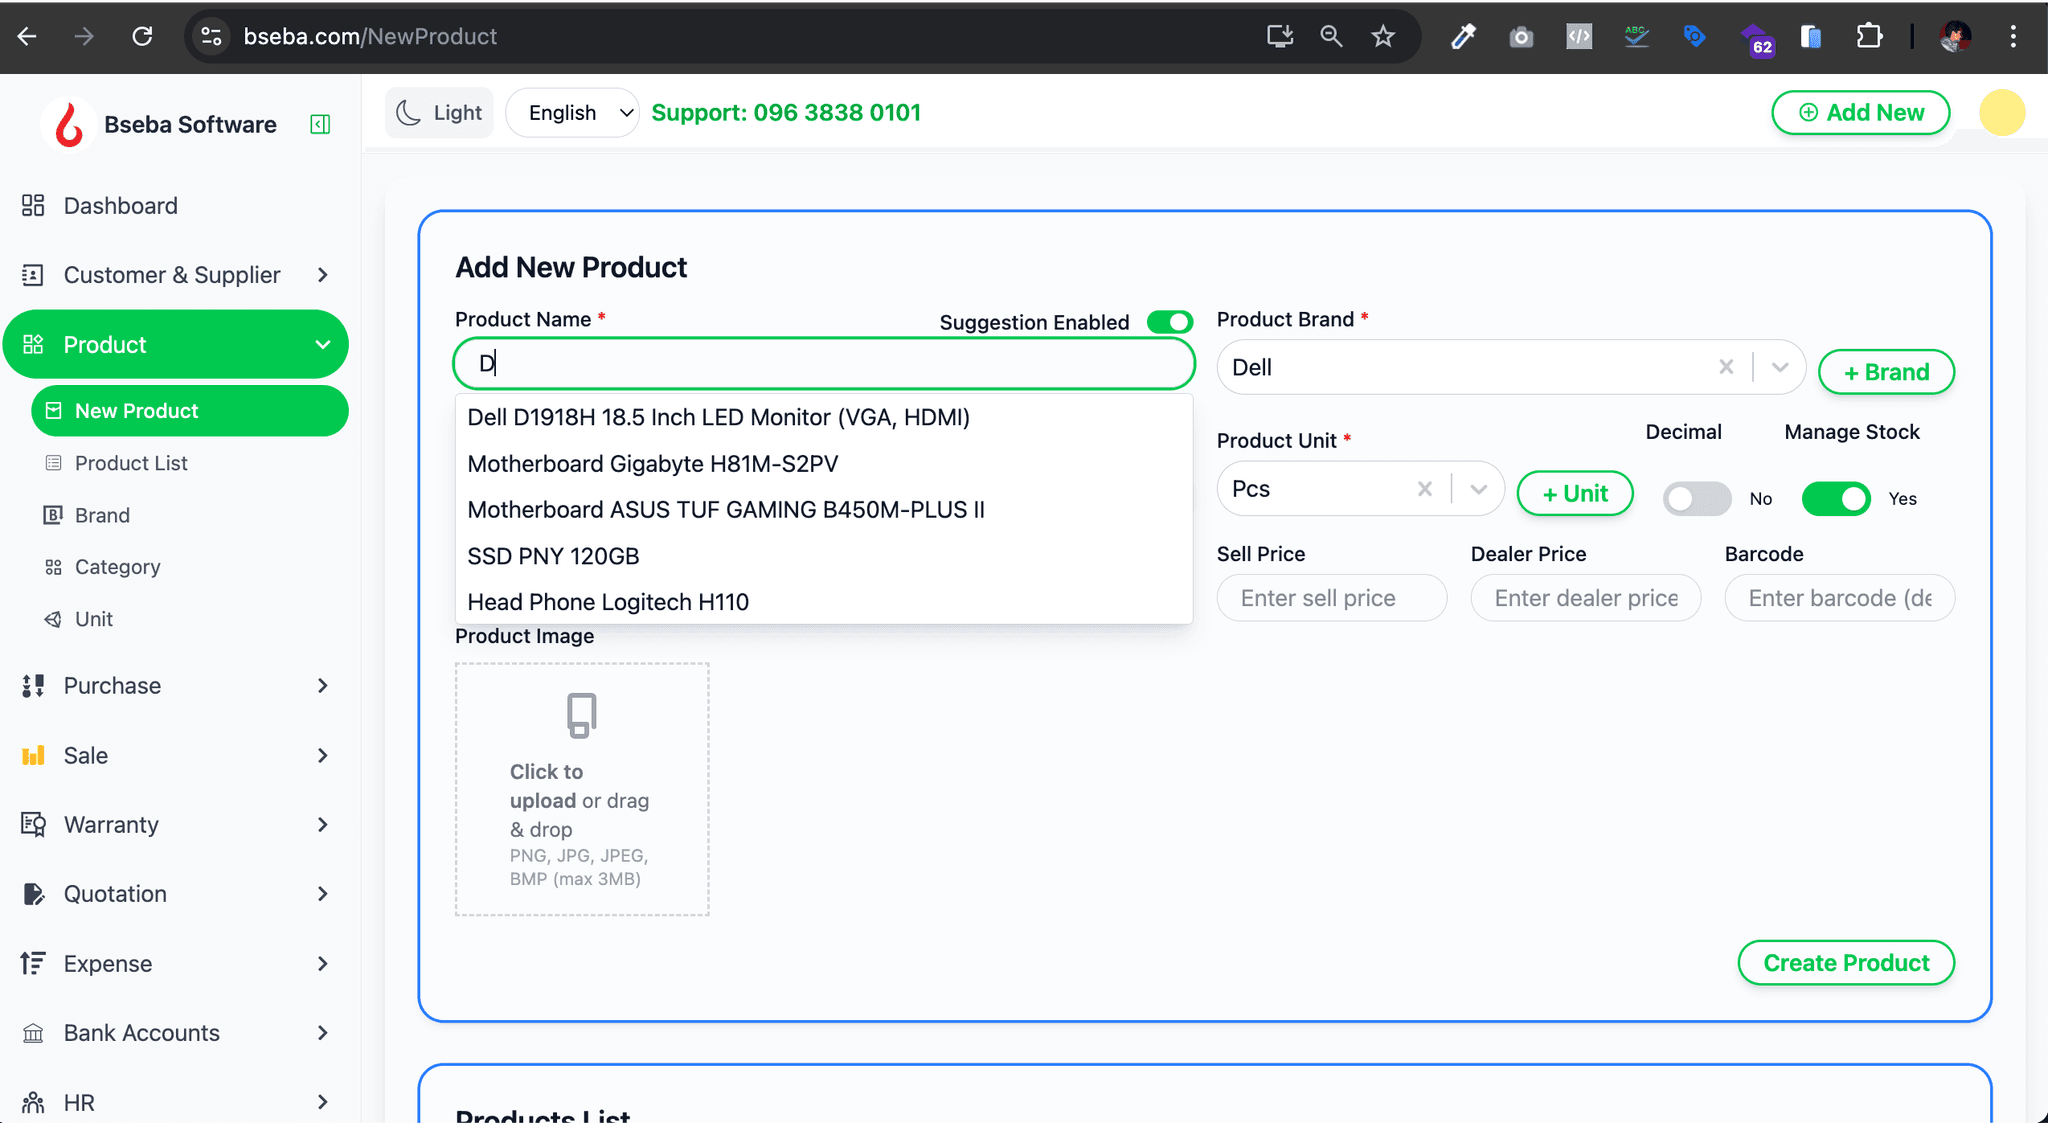The width and height of the screenshot is (2048, 1123).
Task: Bookmark page with the star icon
Action: pyautogui.click(x=1383, y=37)
